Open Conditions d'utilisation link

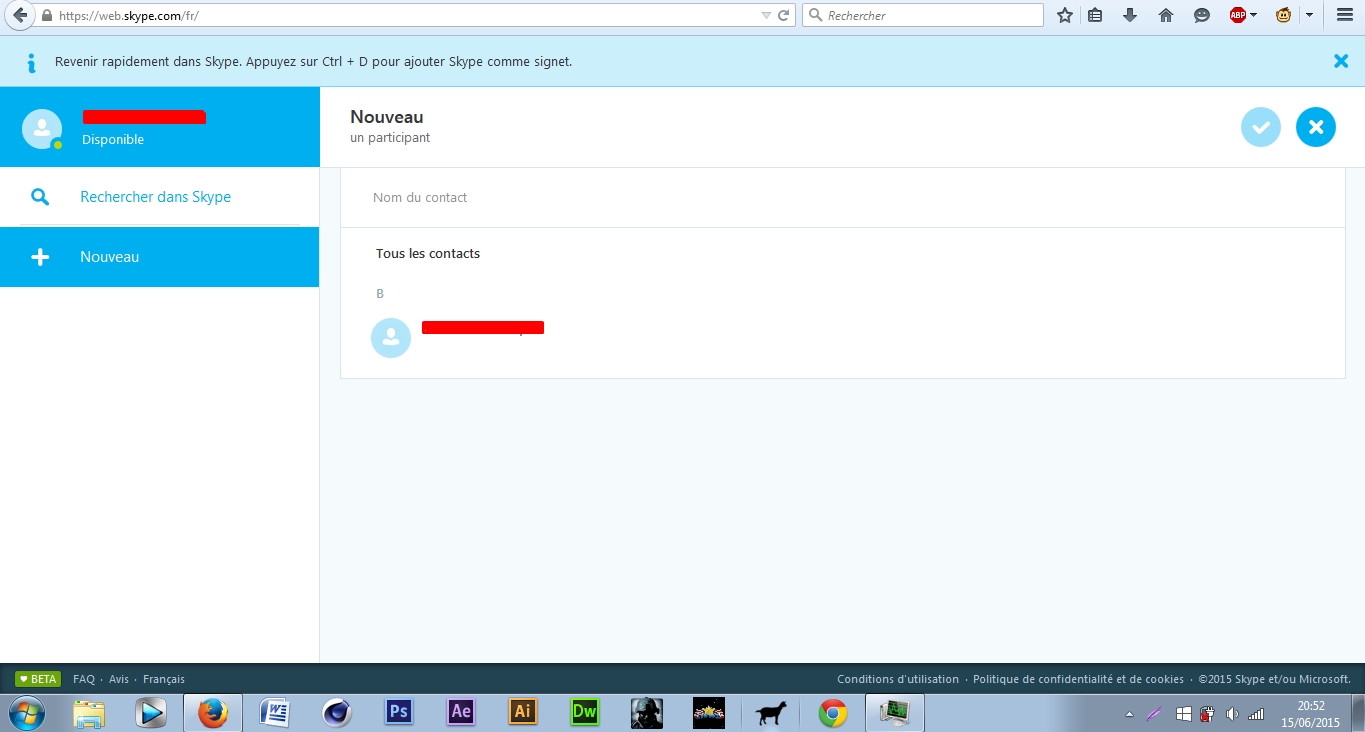898,679
